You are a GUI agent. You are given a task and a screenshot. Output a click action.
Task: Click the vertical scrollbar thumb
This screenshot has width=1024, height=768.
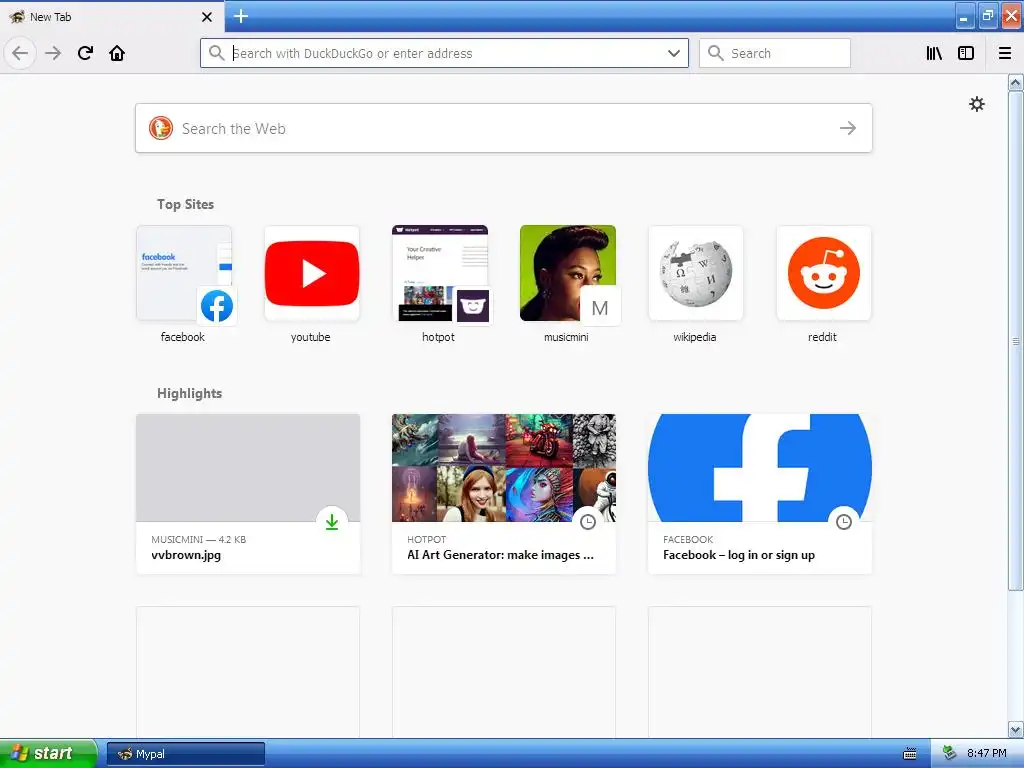coord(1016,341)
